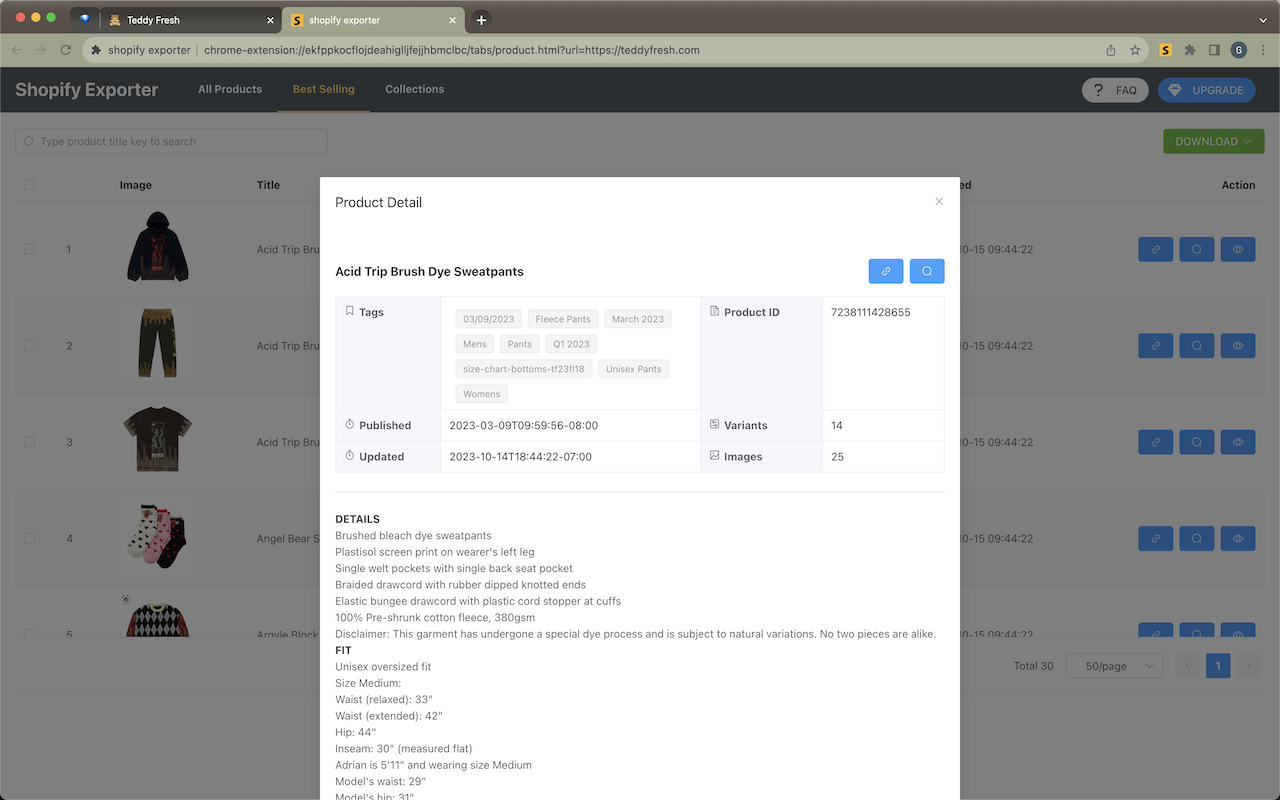Screen dimensions: 1280x800
Task: Focus the product title search field
Action: [x=171, y=141]
